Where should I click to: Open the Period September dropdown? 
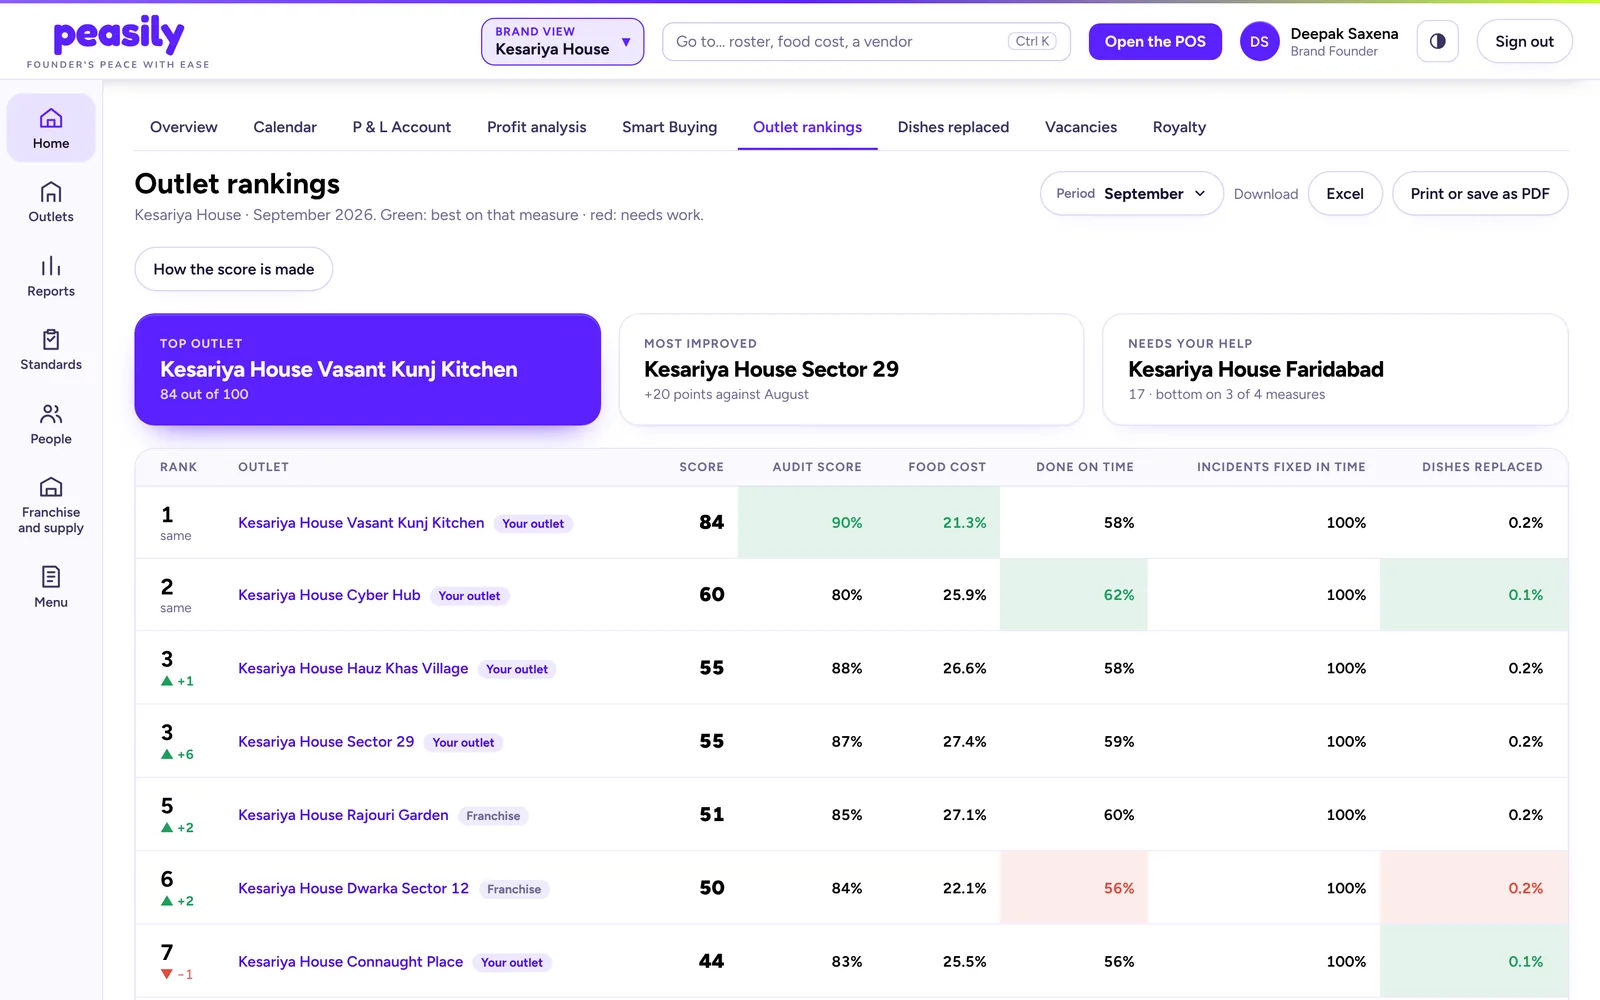1131,194
